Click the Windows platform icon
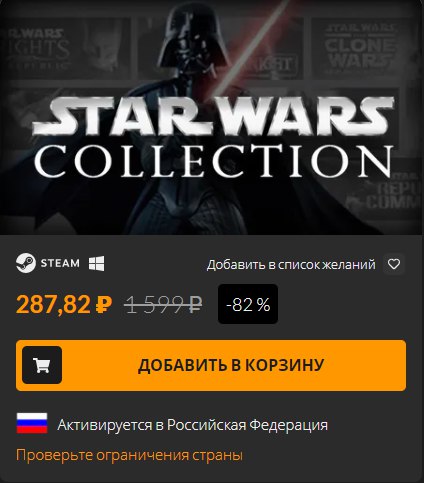424x483 pixels. click(x=96, y=263)
